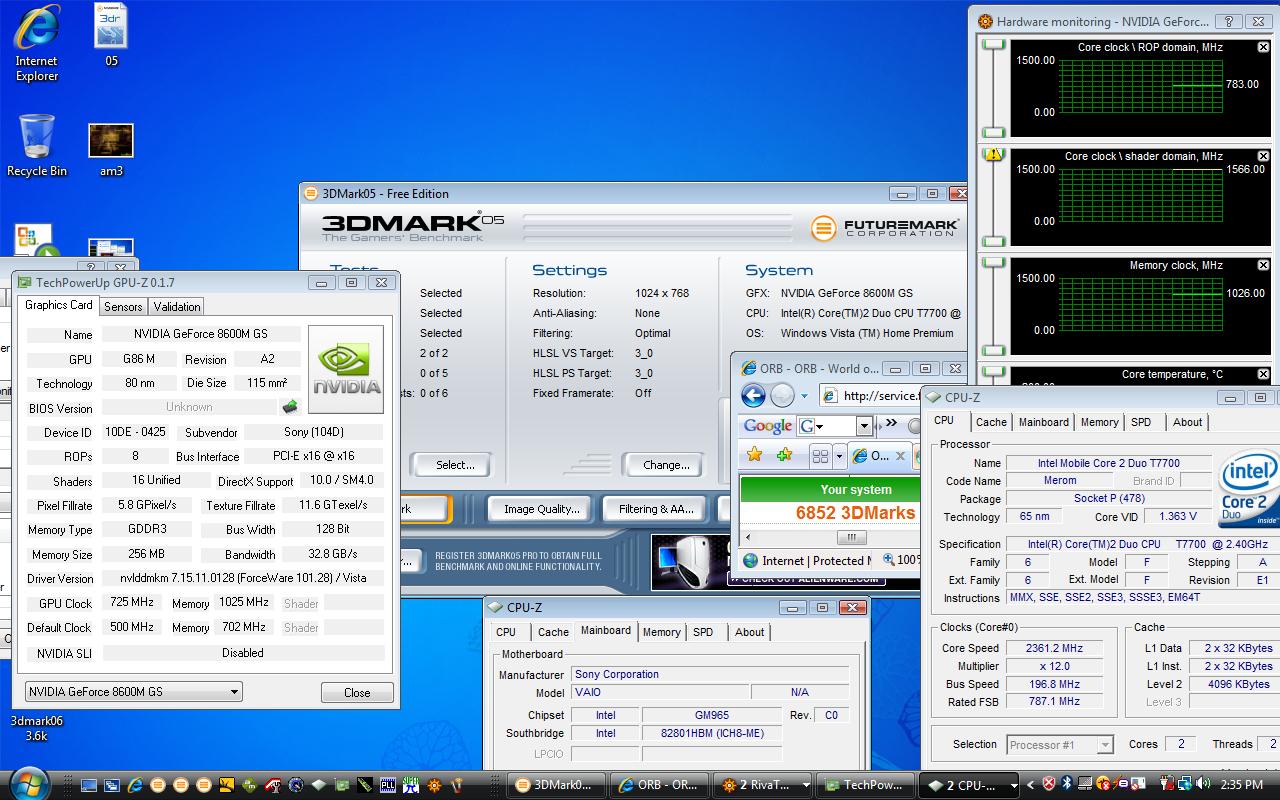Viewport: 1280px width, 800px height.
Task: Open Cache tab in front CPU-Z window
Action: (991, 422)
